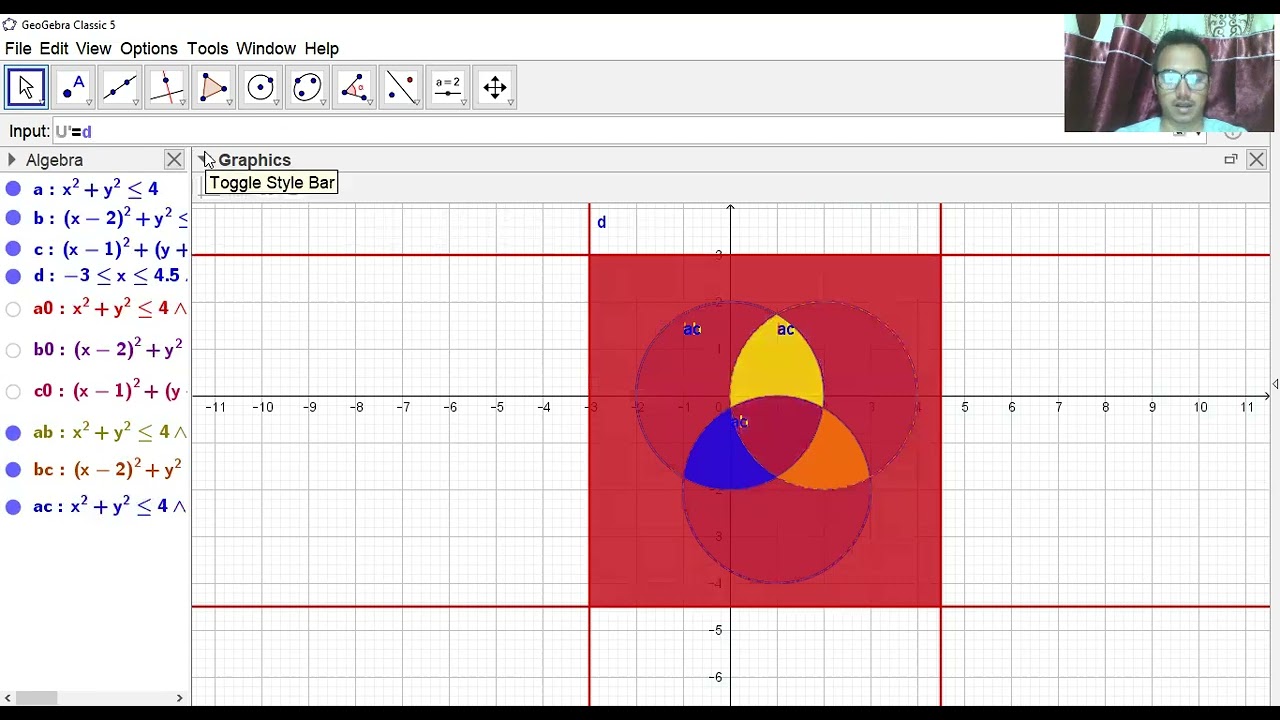Select the Ellipse conic tool
This screenshot has height=720, width=1280.
point(307,87)
